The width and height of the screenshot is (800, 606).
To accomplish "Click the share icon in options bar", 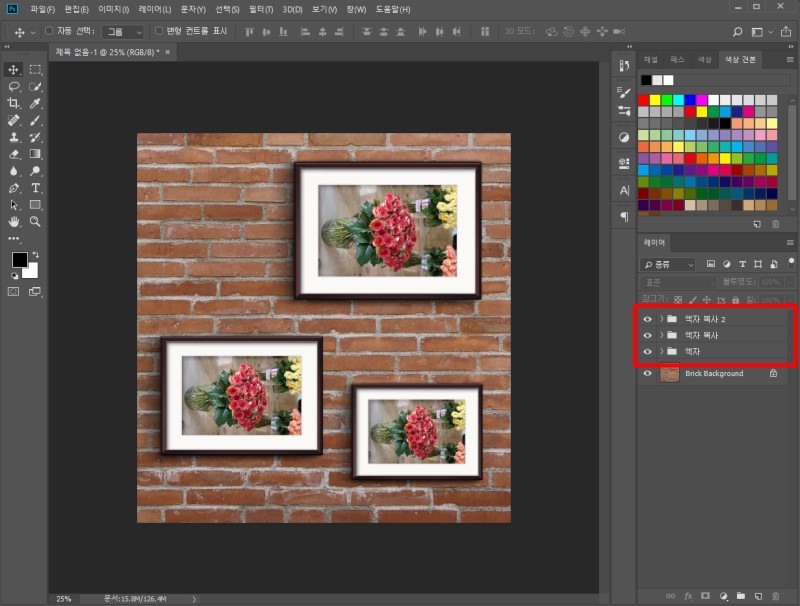I will coord(786,32).
